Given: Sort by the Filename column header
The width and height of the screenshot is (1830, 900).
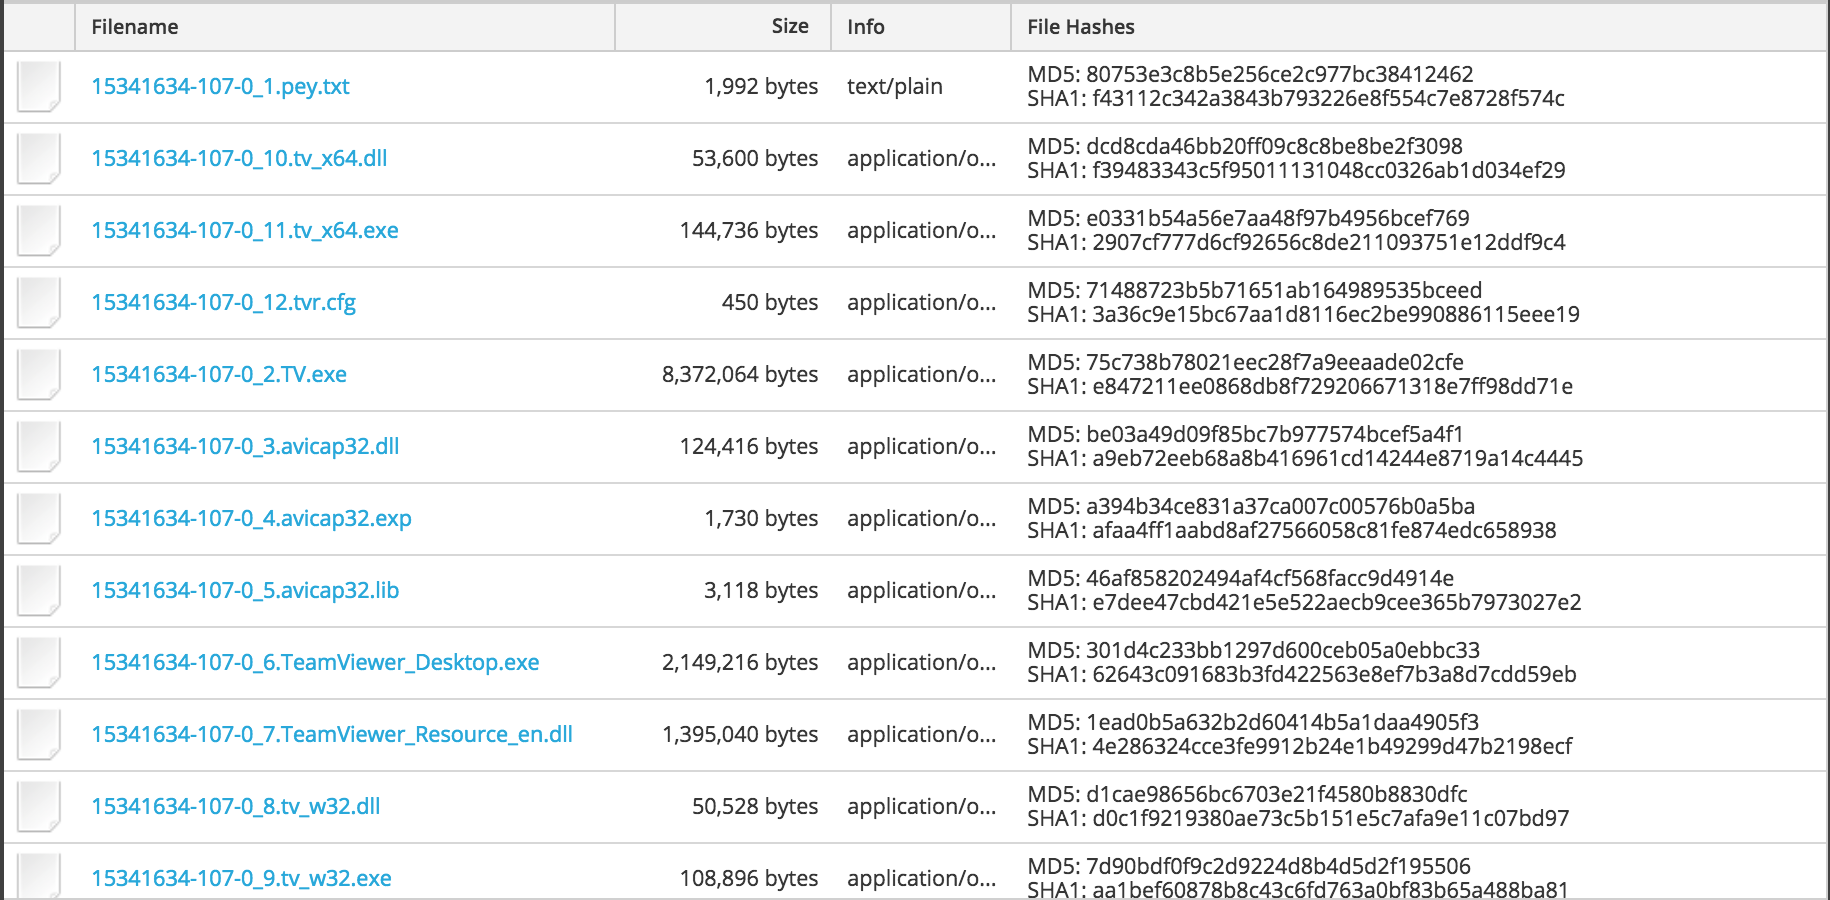Looking at the screenshot, I should [x=135, y=27].
